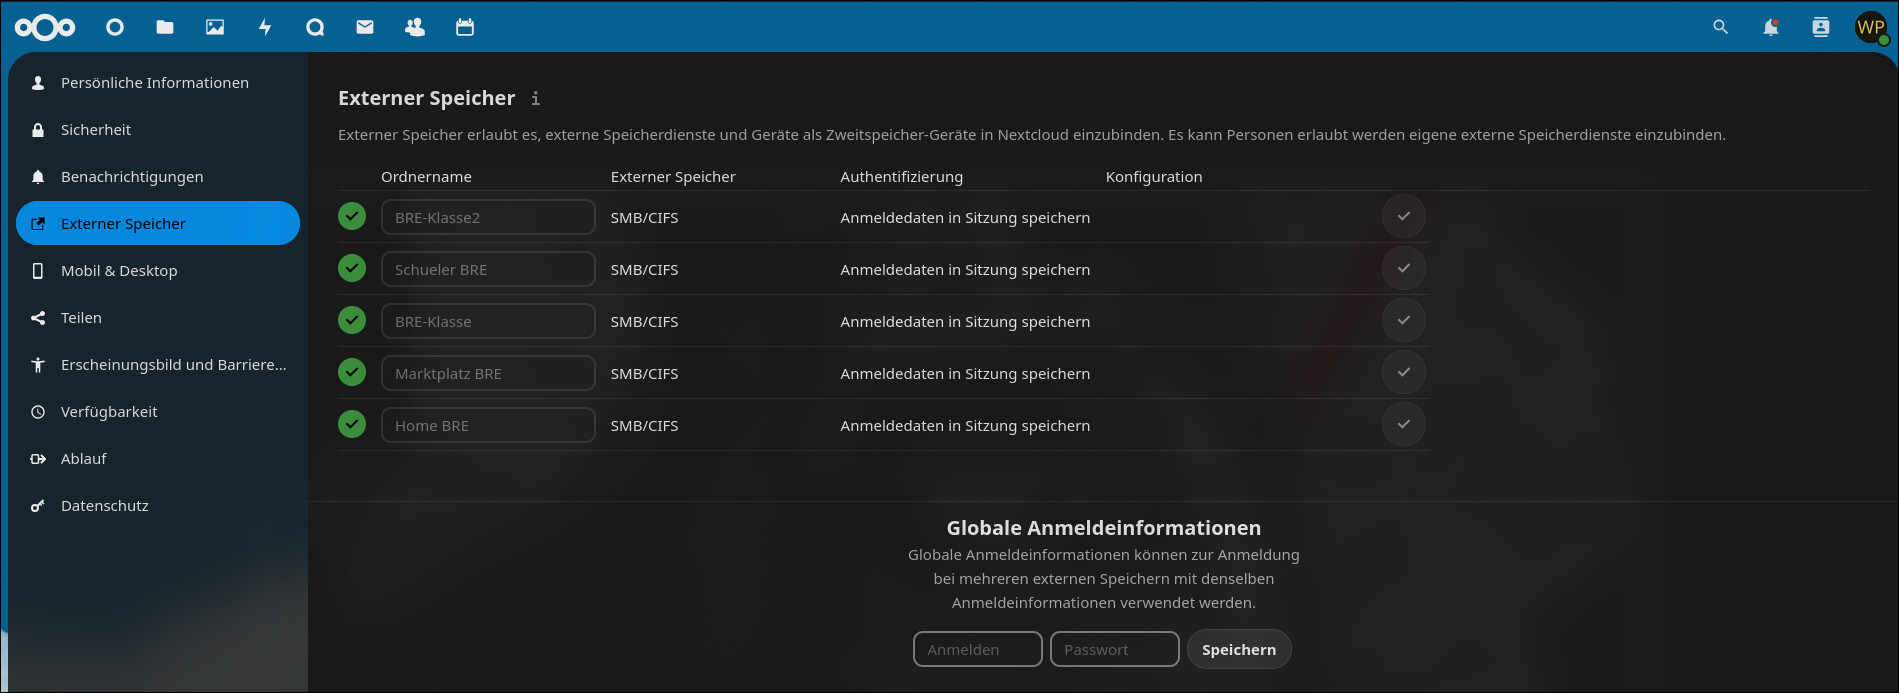Click the Passwort input field
The image size is (1899, 693).
(1114, 649)
